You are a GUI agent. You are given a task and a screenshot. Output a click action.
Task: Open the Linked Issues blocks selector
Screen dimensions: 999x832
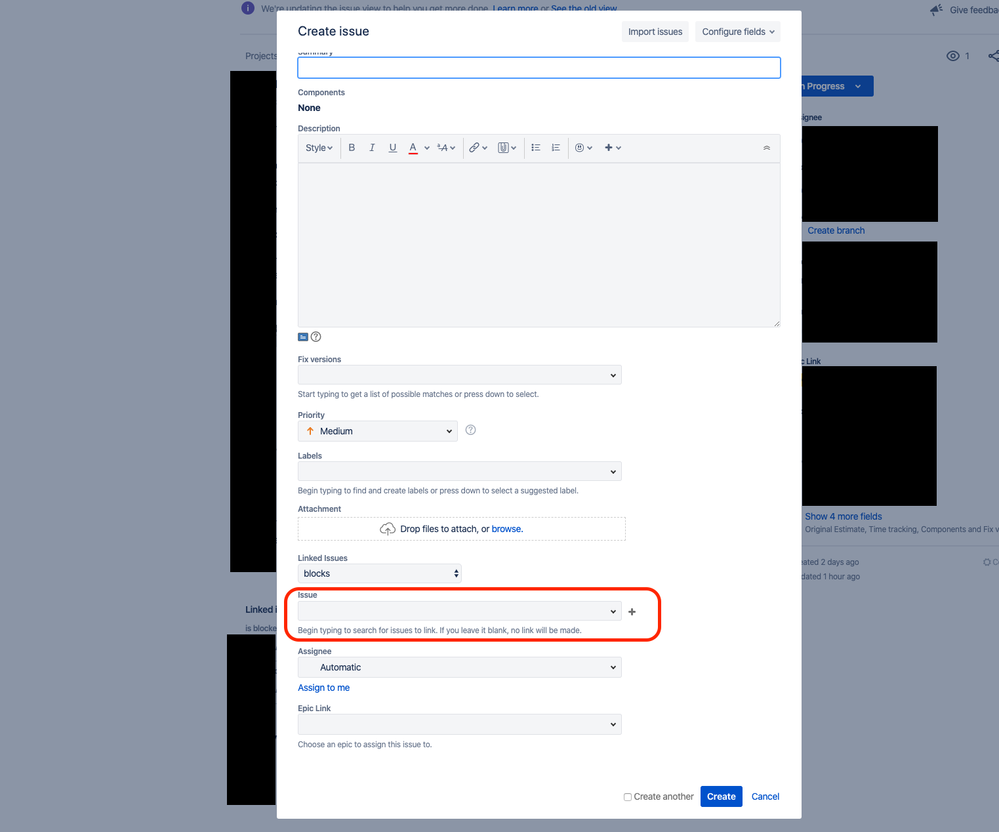[x=379, y=573]
